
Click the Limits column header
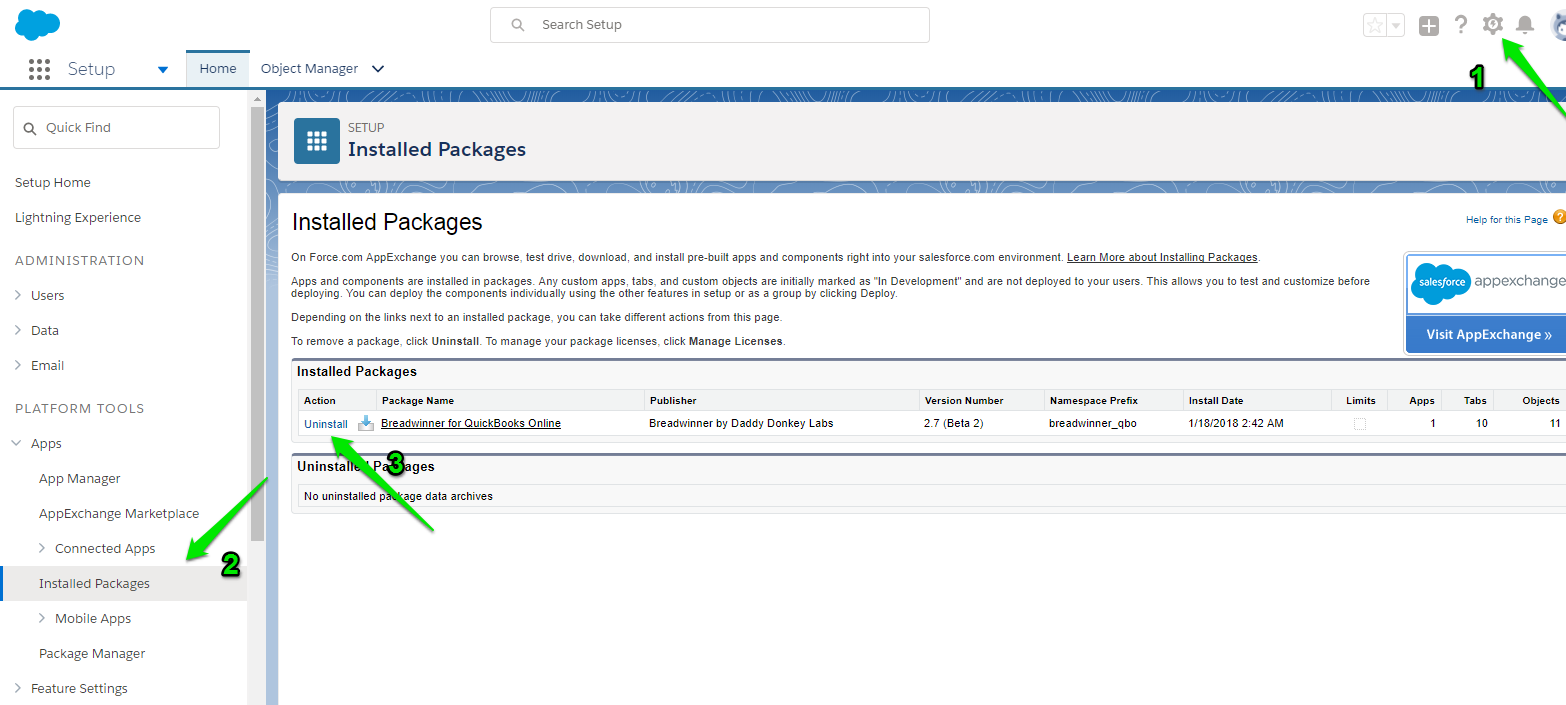(x=1361, y=400)
